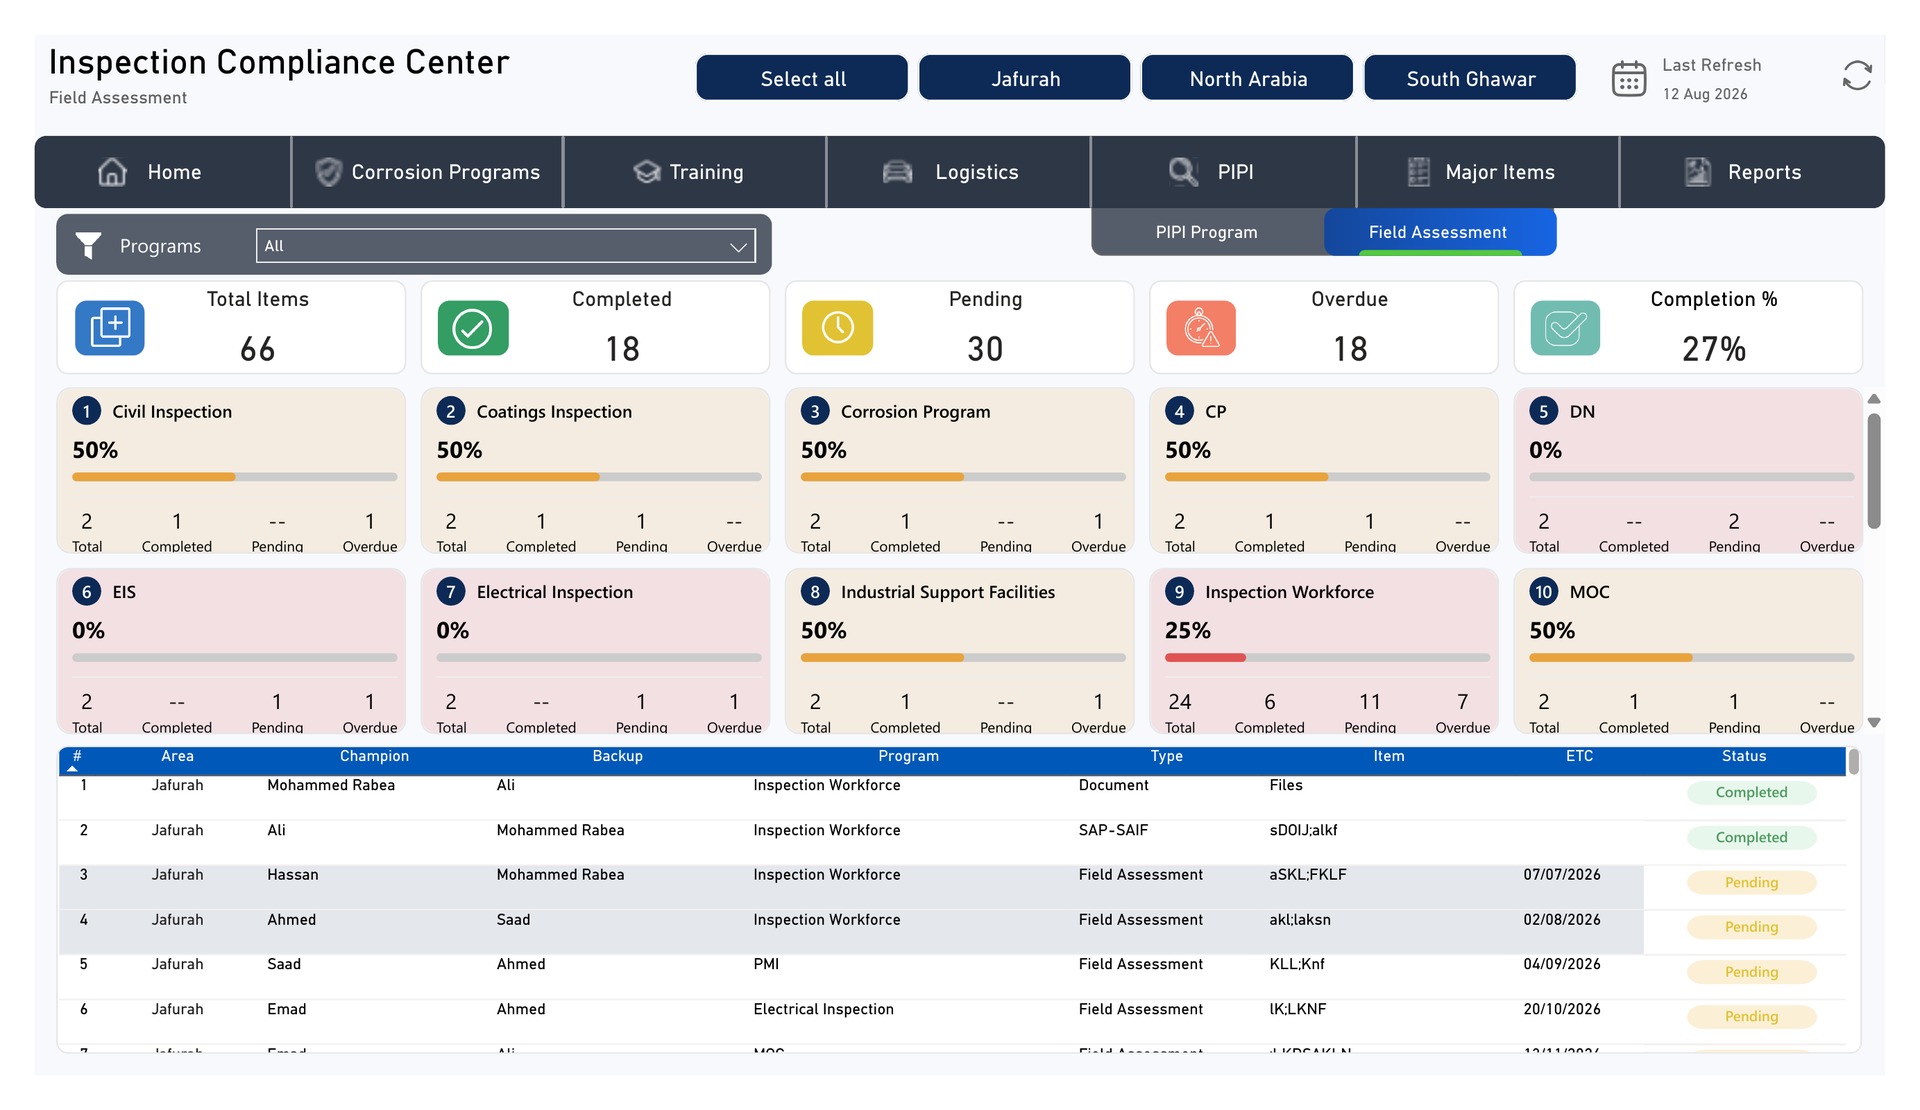Click the Completion % teal icon
This screenshot has width=1920, height=1110.
coord(1565,328)
